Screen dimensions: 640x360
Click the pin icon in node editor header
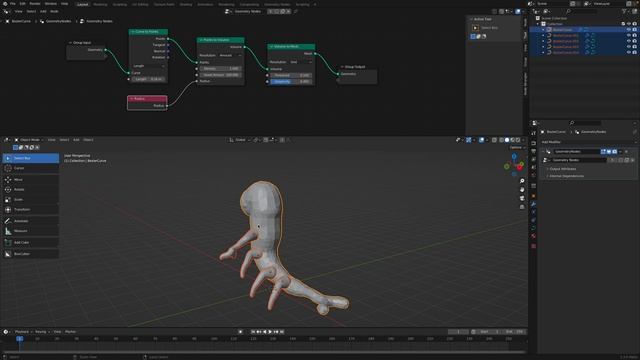click(x=296, y=11)
